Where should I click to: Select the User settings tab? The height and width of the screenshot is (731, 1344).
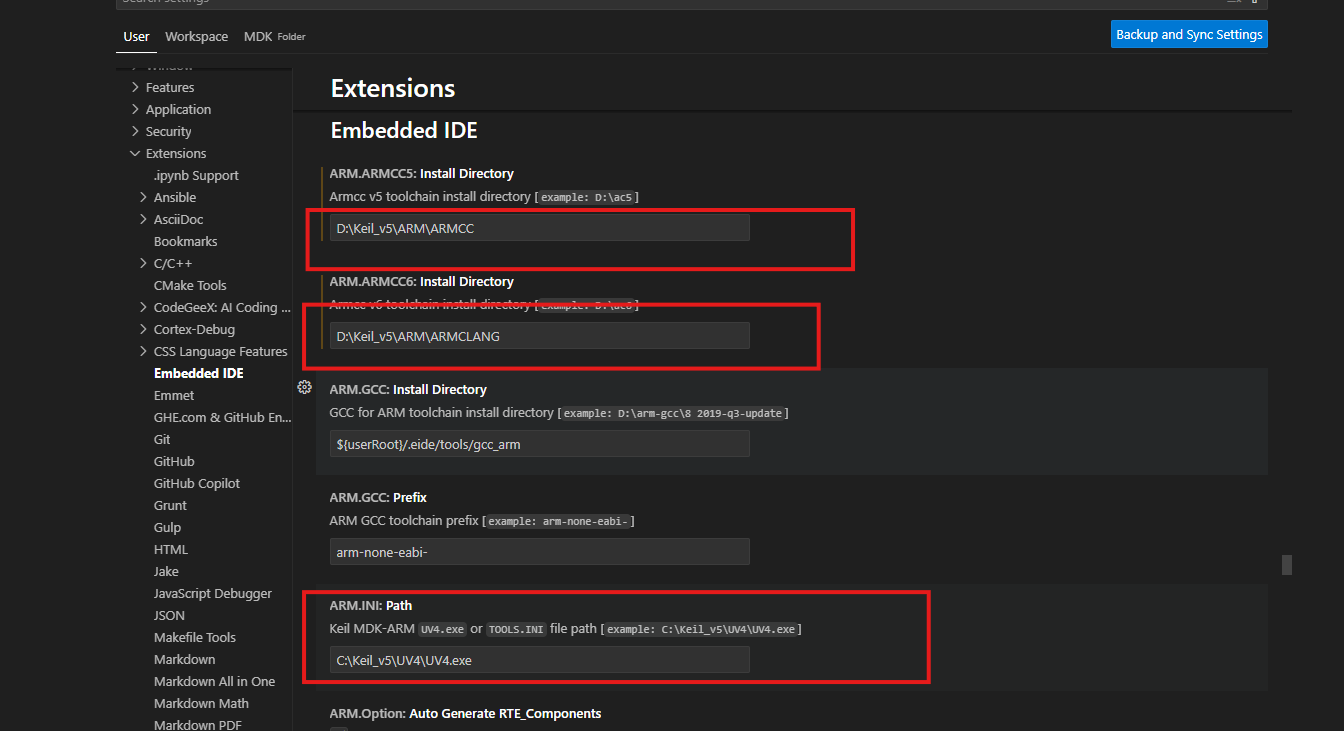point(136,36)
